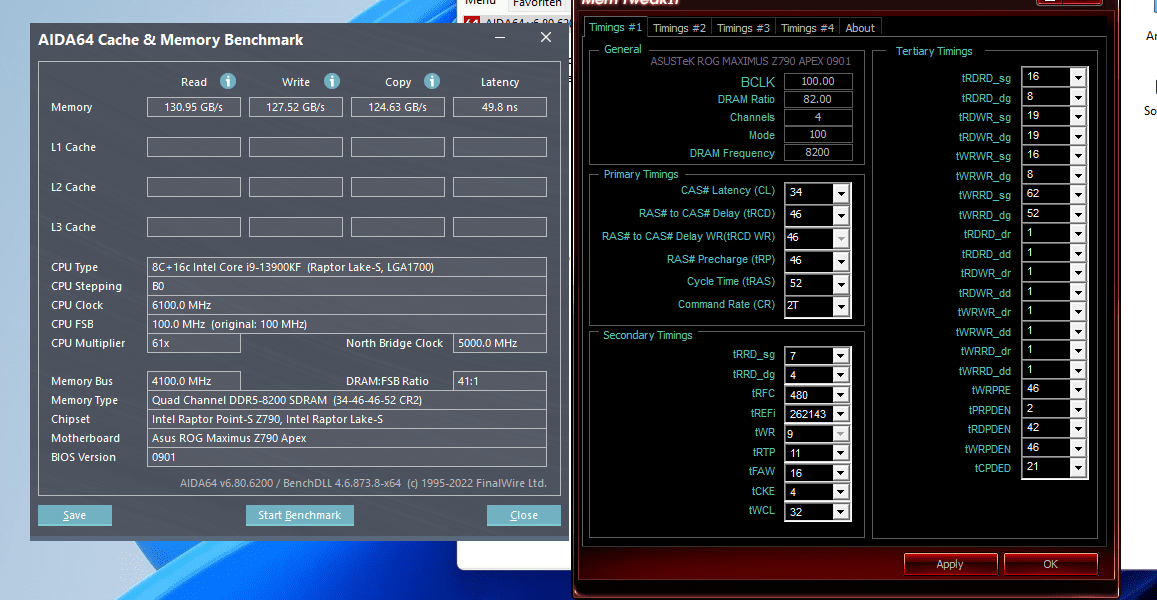Open the tREFi dropdown

(840, 414)
